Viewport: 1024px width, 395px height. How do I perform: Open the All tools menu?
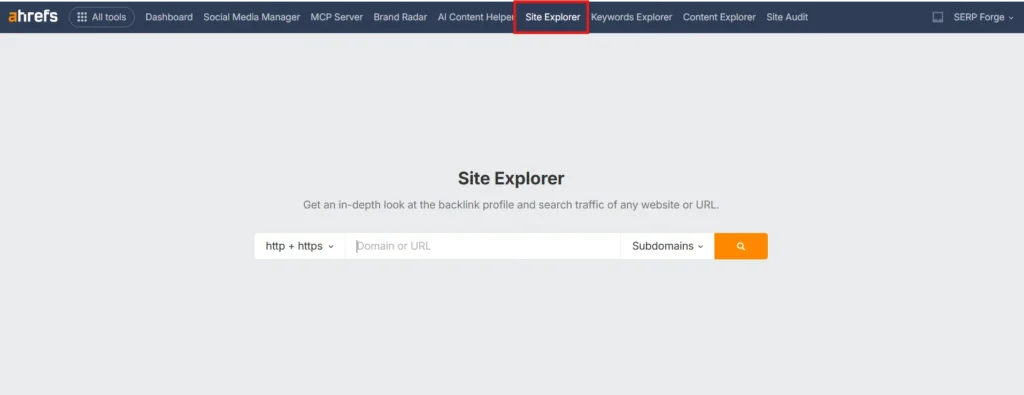coord(102,17)
